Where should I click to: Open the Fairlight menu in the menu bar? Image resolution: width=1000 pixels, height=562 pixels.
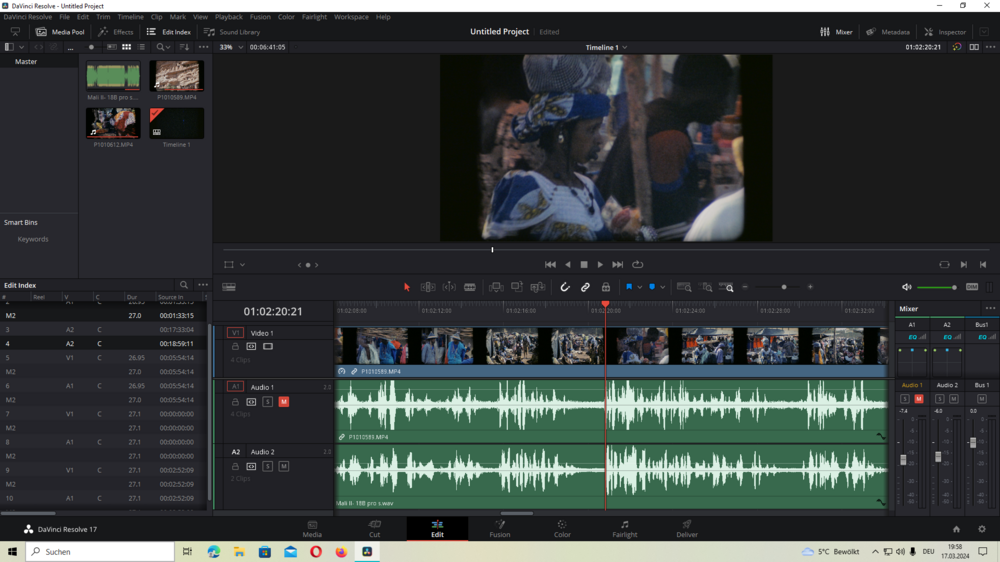coord(314,17)
